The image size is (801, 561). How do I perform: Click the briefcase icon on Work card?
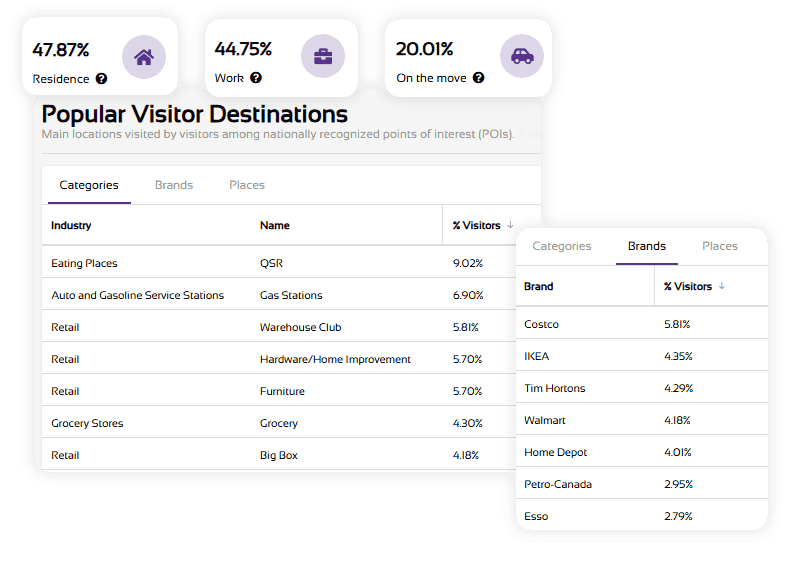(x=323, y=56)
